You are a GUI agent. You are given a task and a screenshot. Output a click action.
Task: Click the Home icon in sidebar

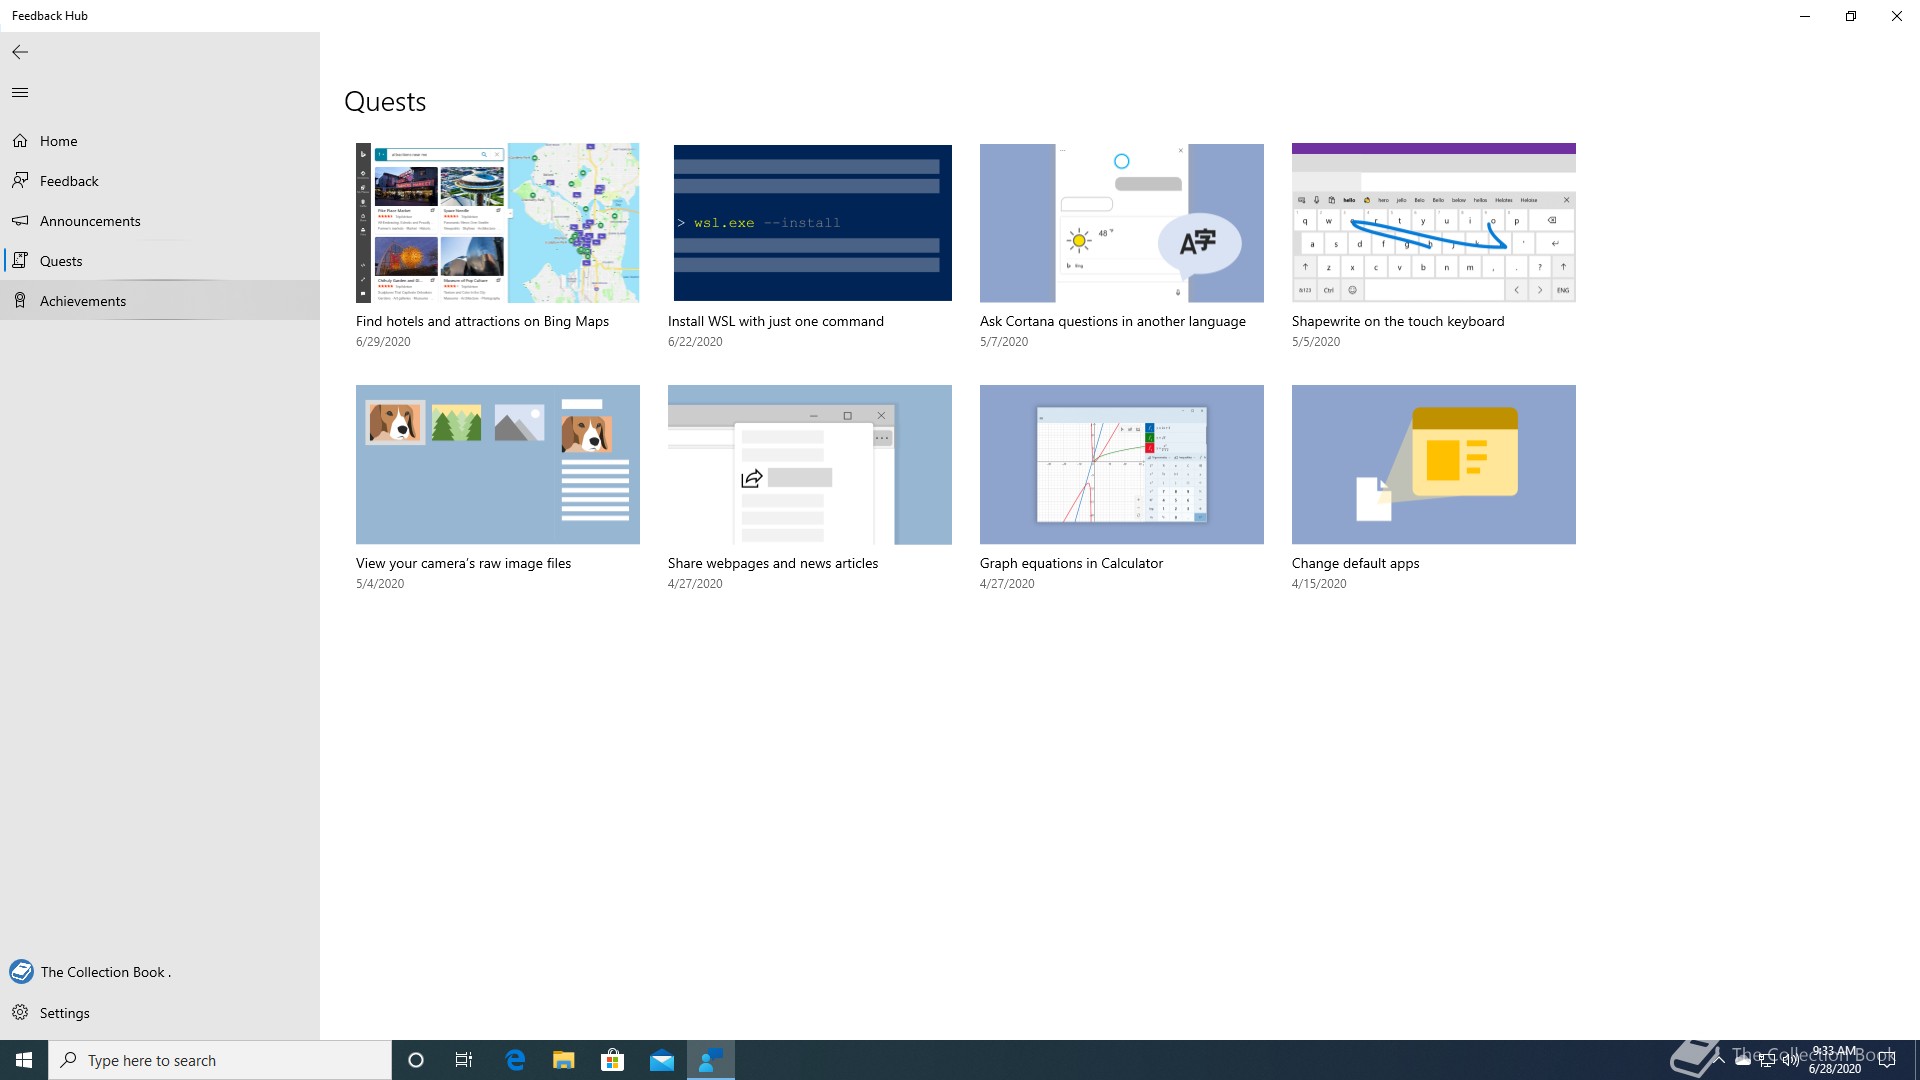coord(20,141)
